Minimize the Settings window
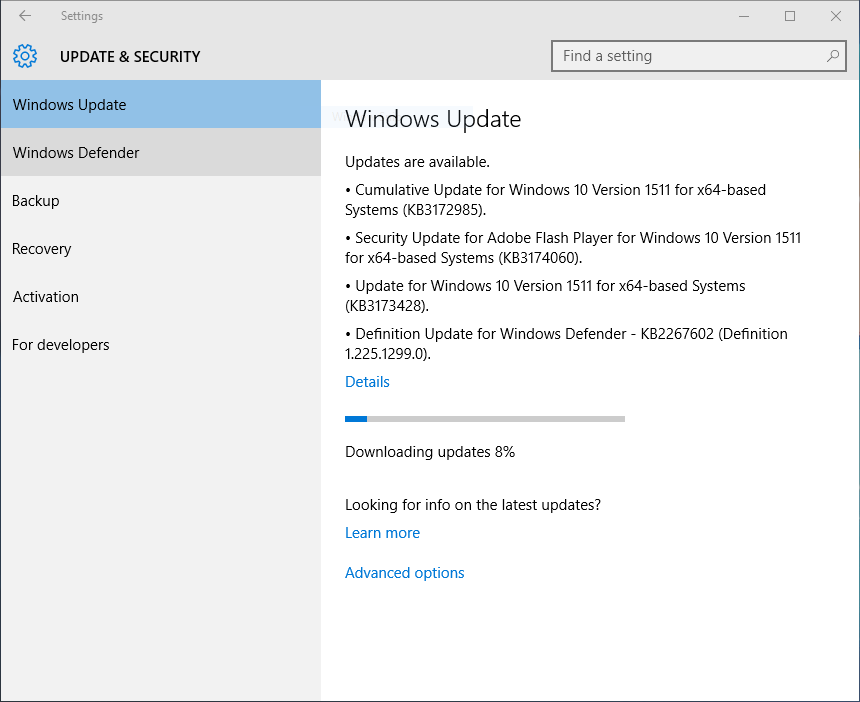Screen dimensions: 860x702 744,16
